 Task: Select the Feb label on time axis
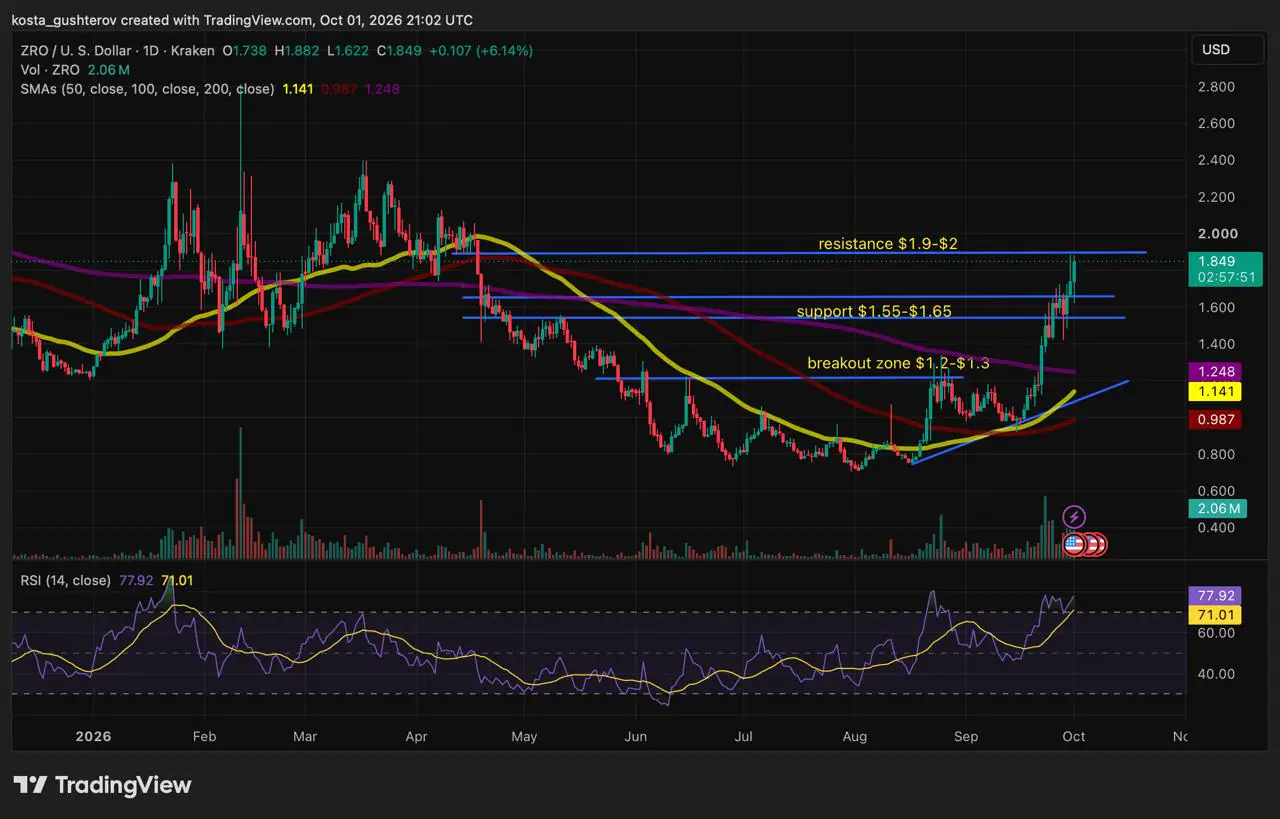[204, 737]
